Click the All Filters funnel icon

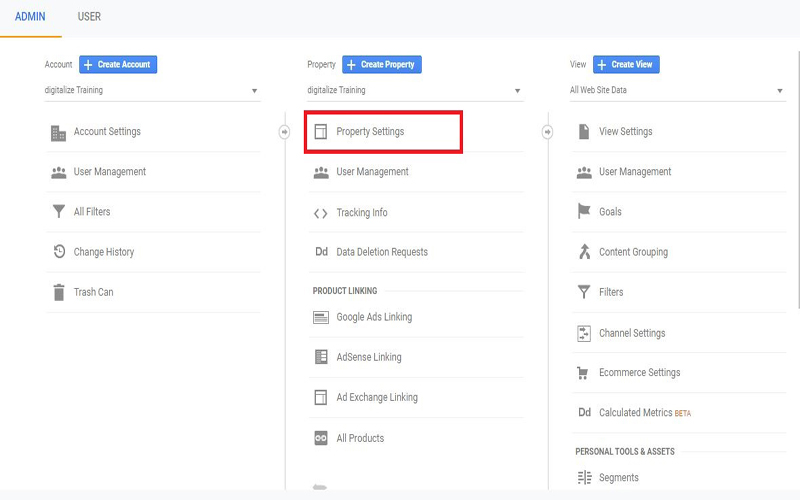point(58,212)
